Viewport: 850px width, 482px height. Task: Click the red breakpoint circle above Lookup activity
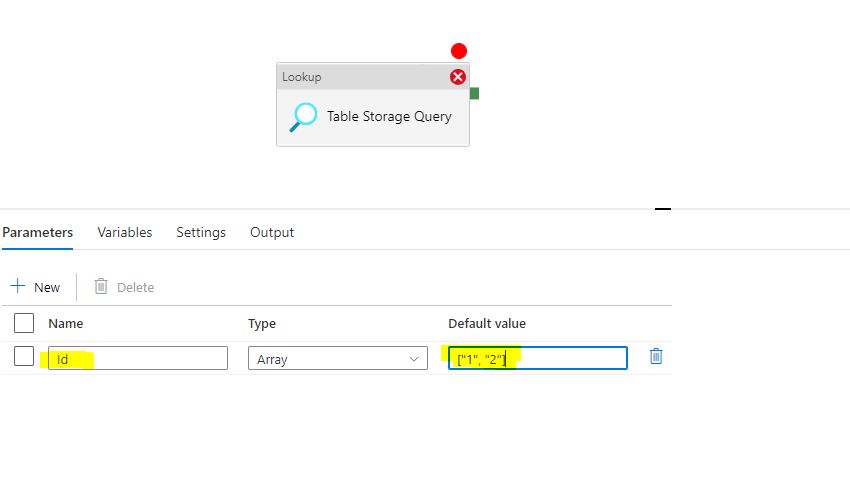[459, 51]
